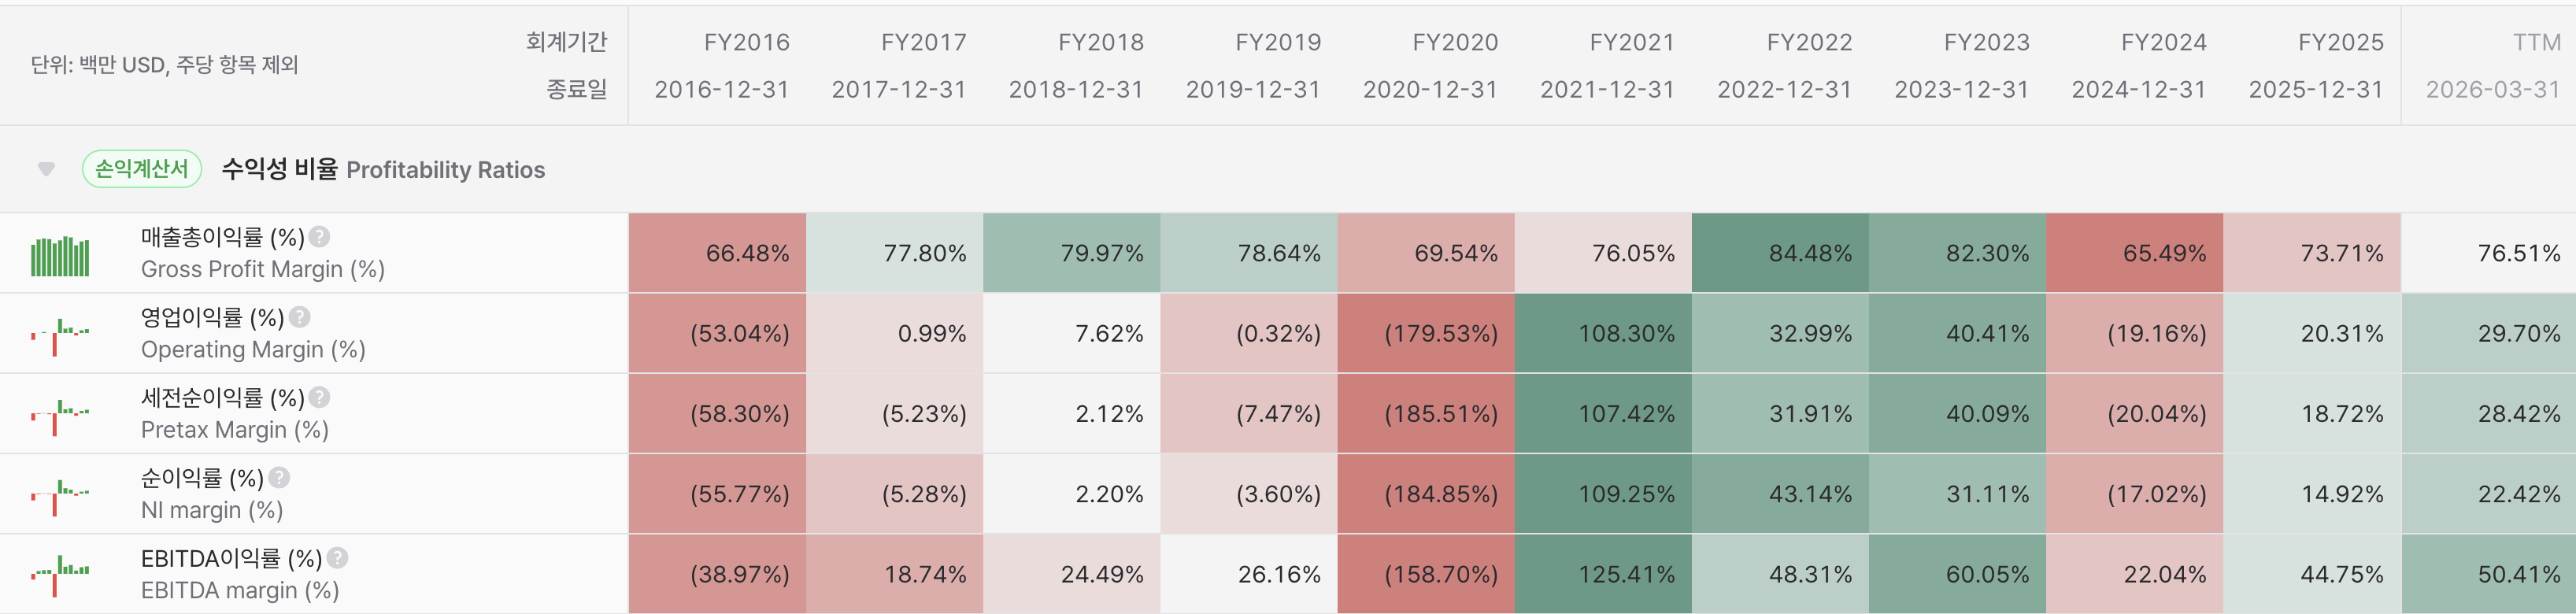Show help for 매출총이익률 question mark icon
The image size is (2576, 614).
[x=319, y=237]
